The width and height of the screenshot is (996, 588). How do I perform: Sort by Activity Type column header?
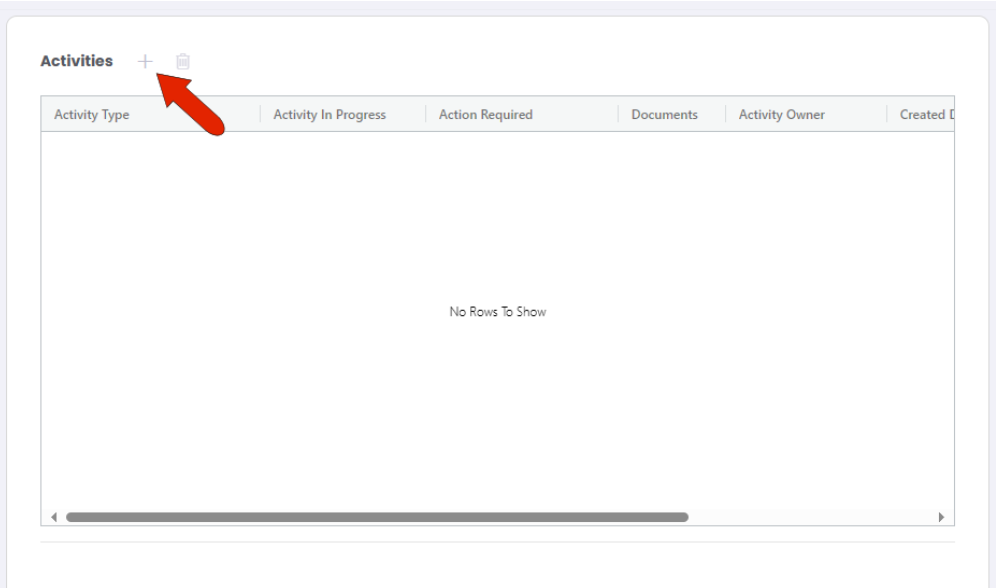coord(91,115)
